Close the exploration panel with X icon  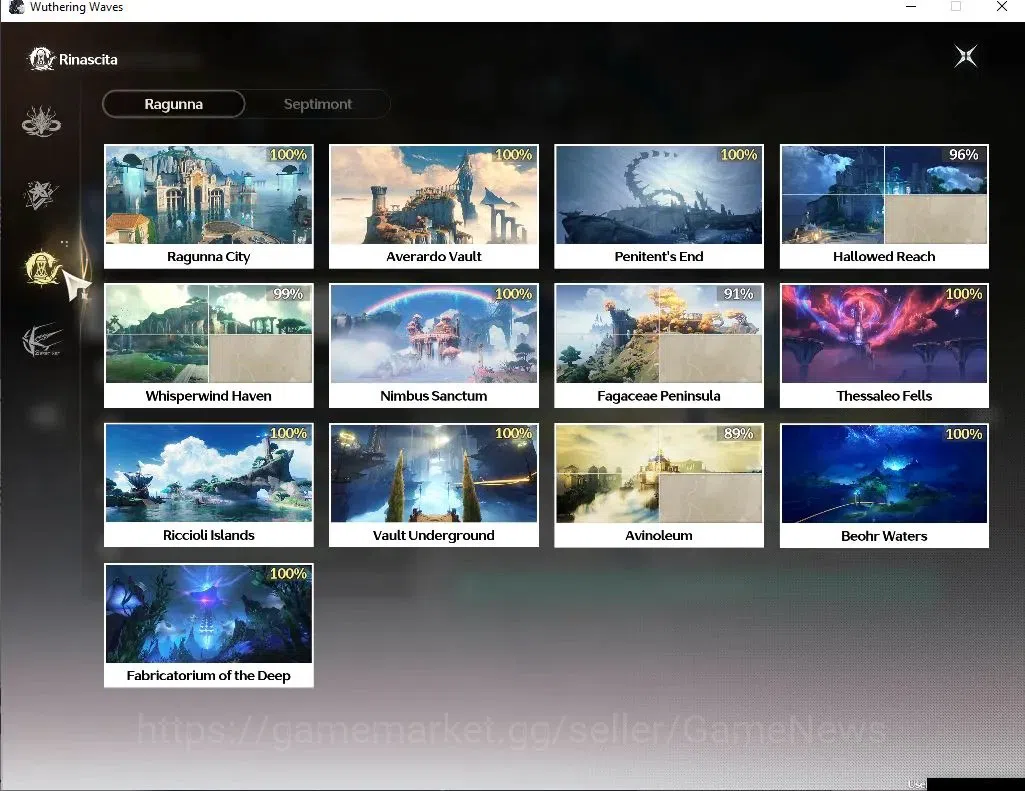(x=966, y=56)
